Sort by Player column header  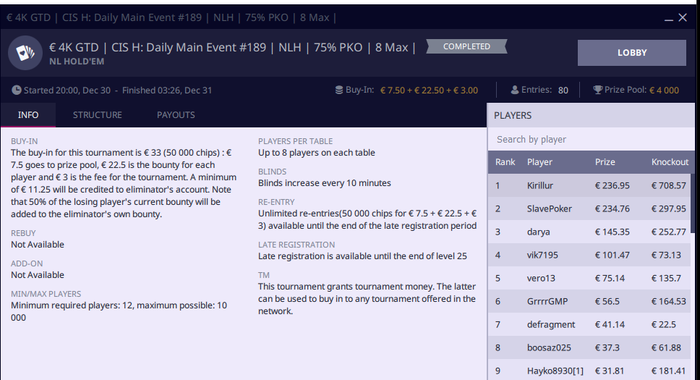point(539,162)
